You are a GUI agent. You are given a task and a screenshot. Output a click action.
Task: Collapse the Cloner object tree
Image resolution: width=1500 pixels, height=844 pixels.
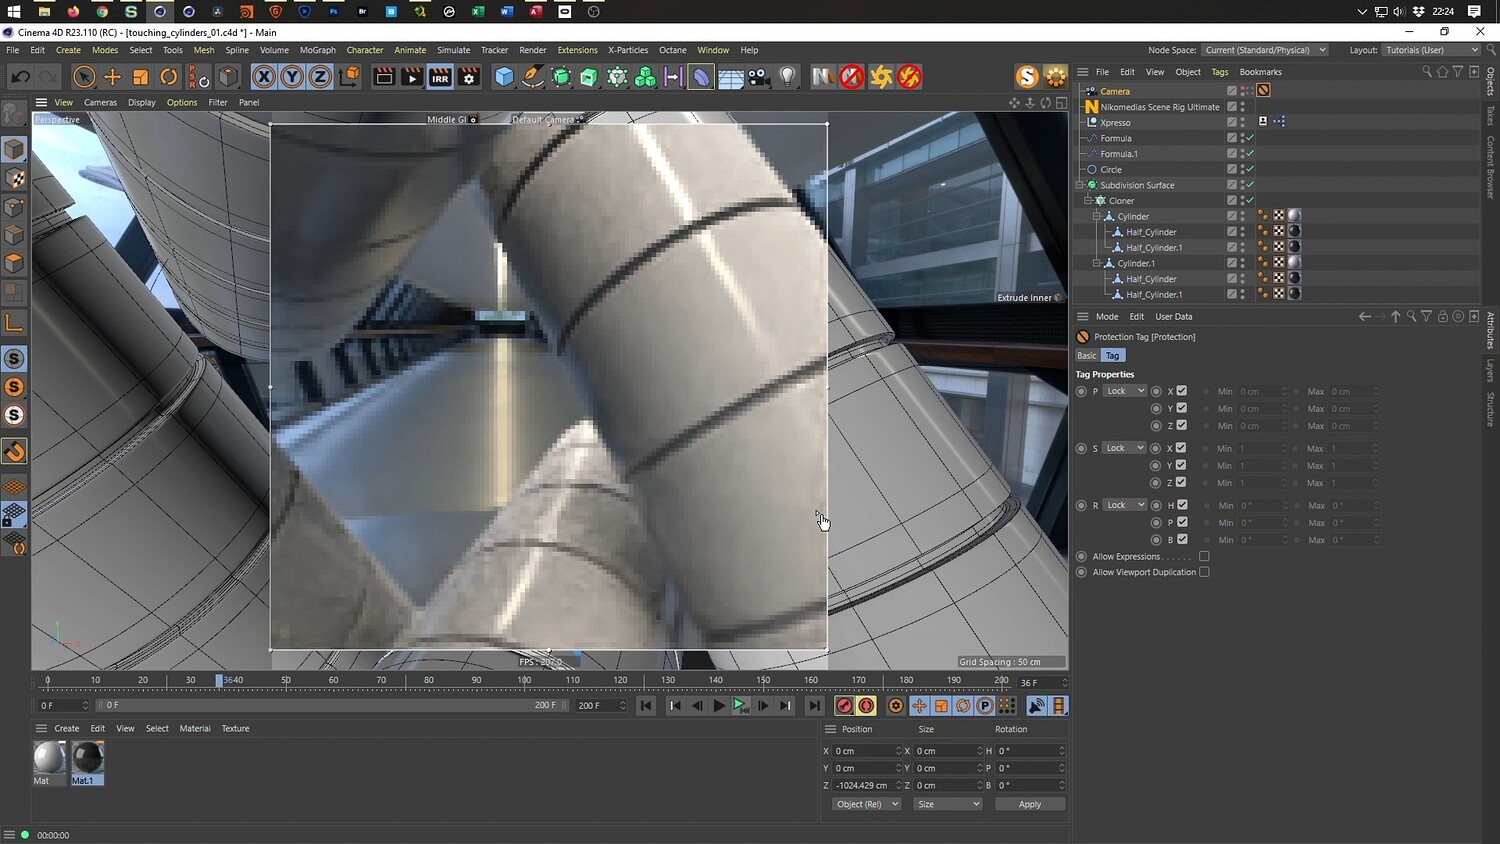(1088, 201)
